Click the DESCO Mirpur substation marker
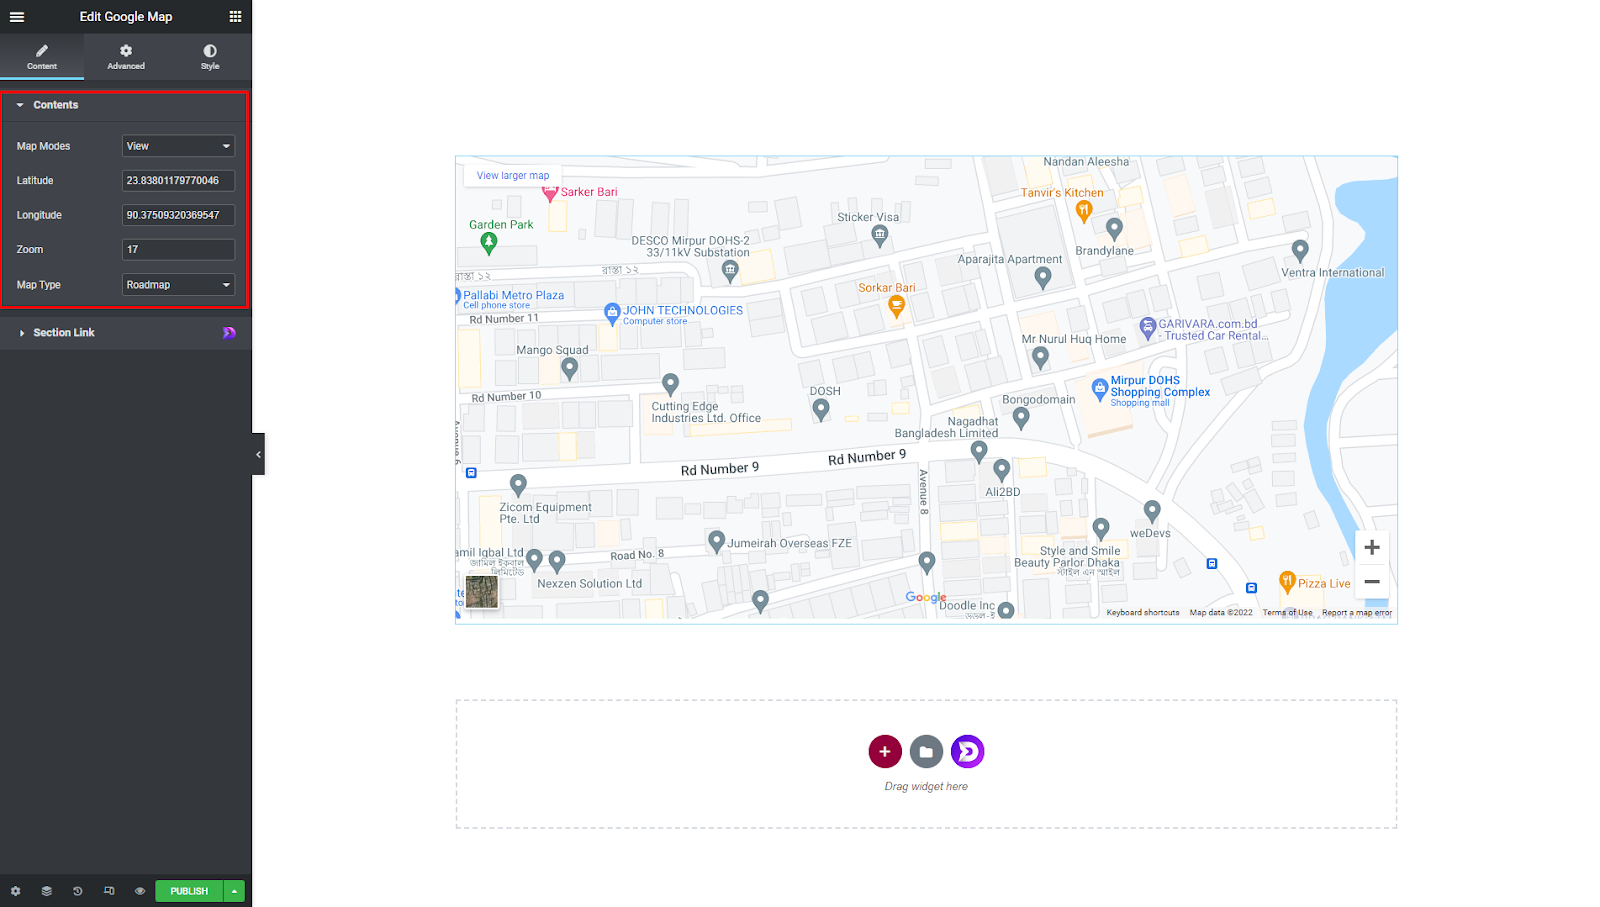Screen dimensions: 1600x907 pyautogui.click(x=730, y=270)
